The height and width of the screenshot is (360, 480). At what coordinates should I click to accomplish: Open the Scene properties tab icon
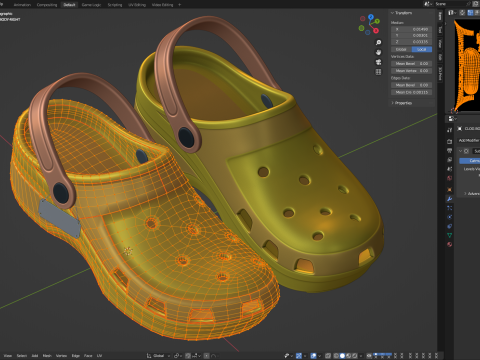coord(449,169)
